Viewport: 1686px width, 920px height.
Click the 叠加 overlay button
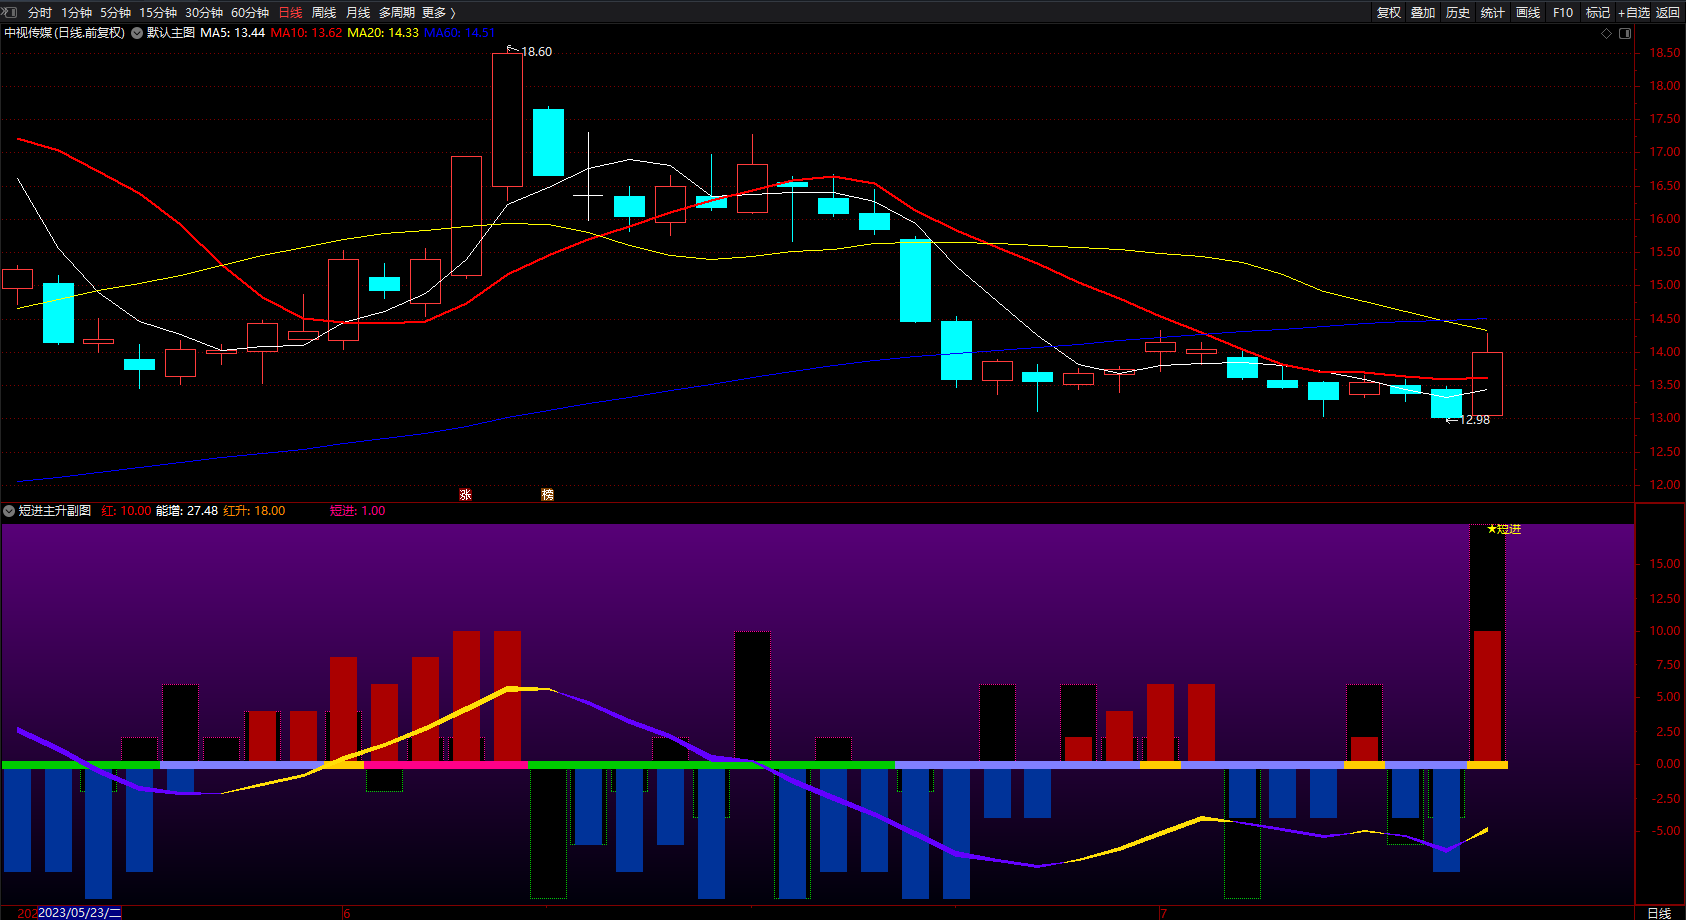pyautogui.click(x=1423, y=12)
